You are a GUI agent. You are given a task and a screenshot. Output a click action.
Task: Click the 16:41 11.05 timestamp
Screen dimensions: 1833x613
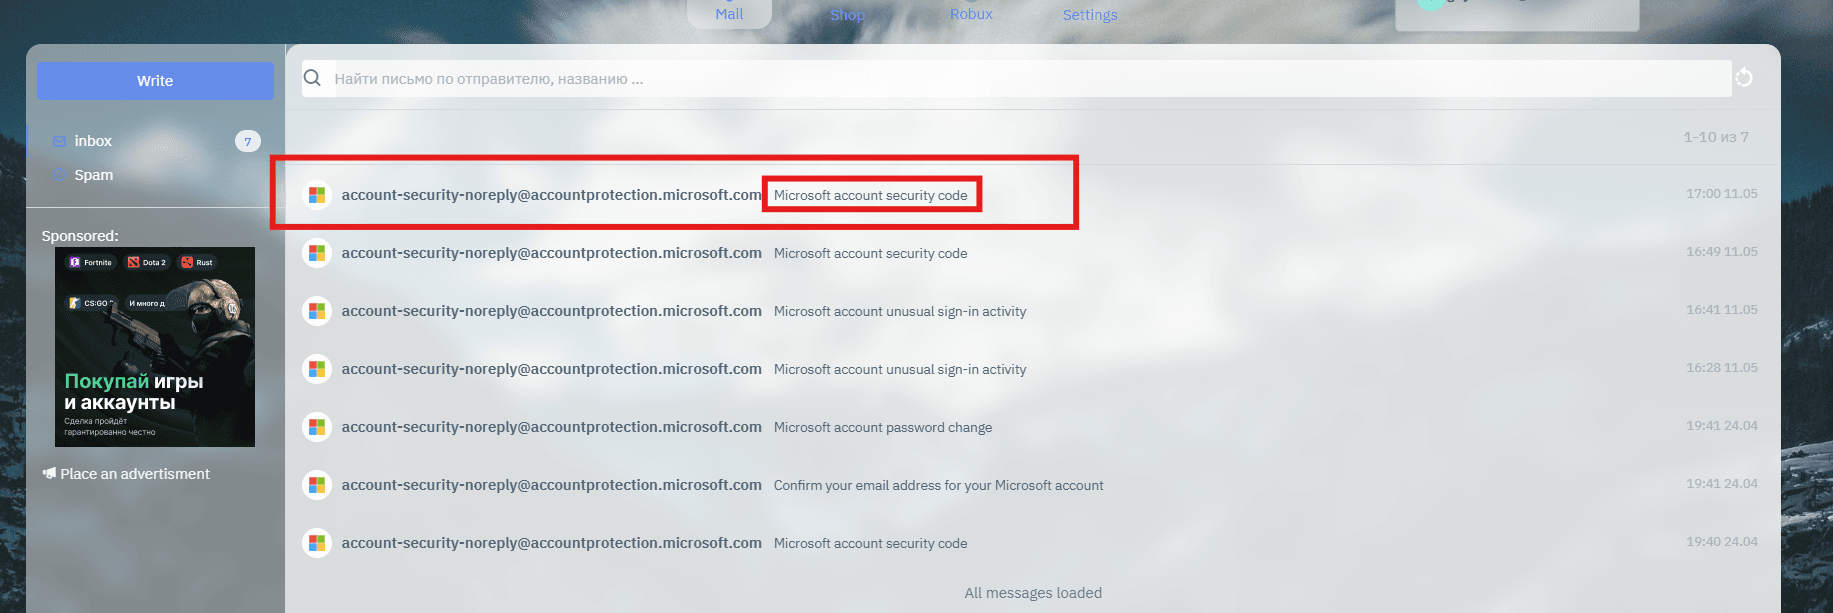tap(1722, 310)
